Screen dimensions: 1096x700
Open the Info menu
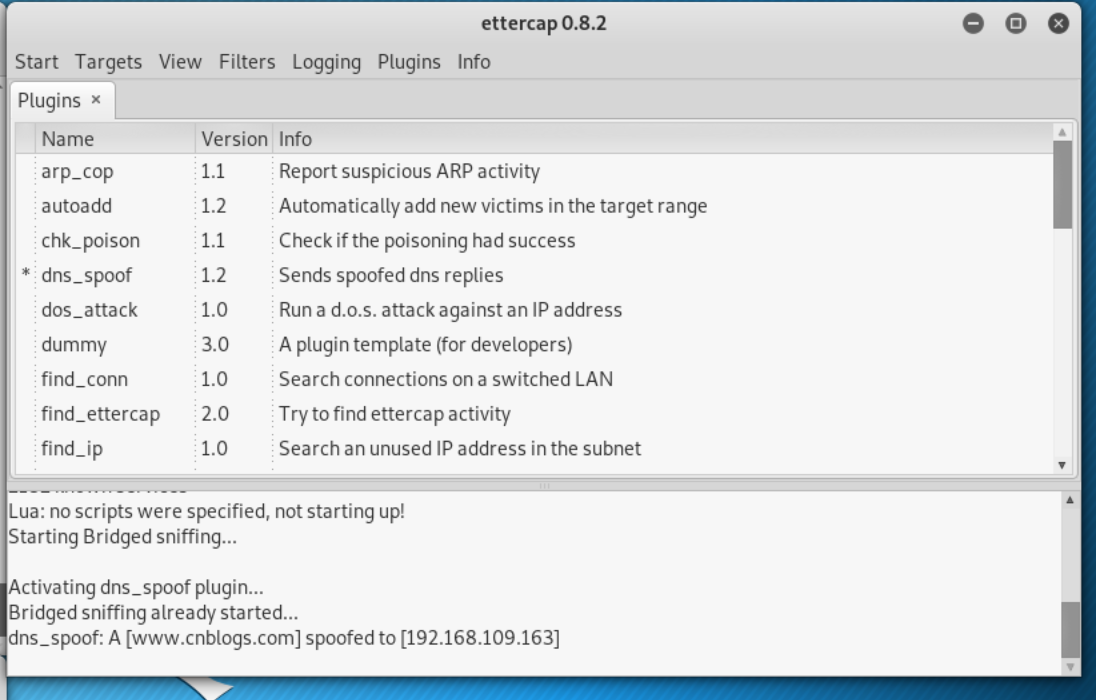point(474,62)
